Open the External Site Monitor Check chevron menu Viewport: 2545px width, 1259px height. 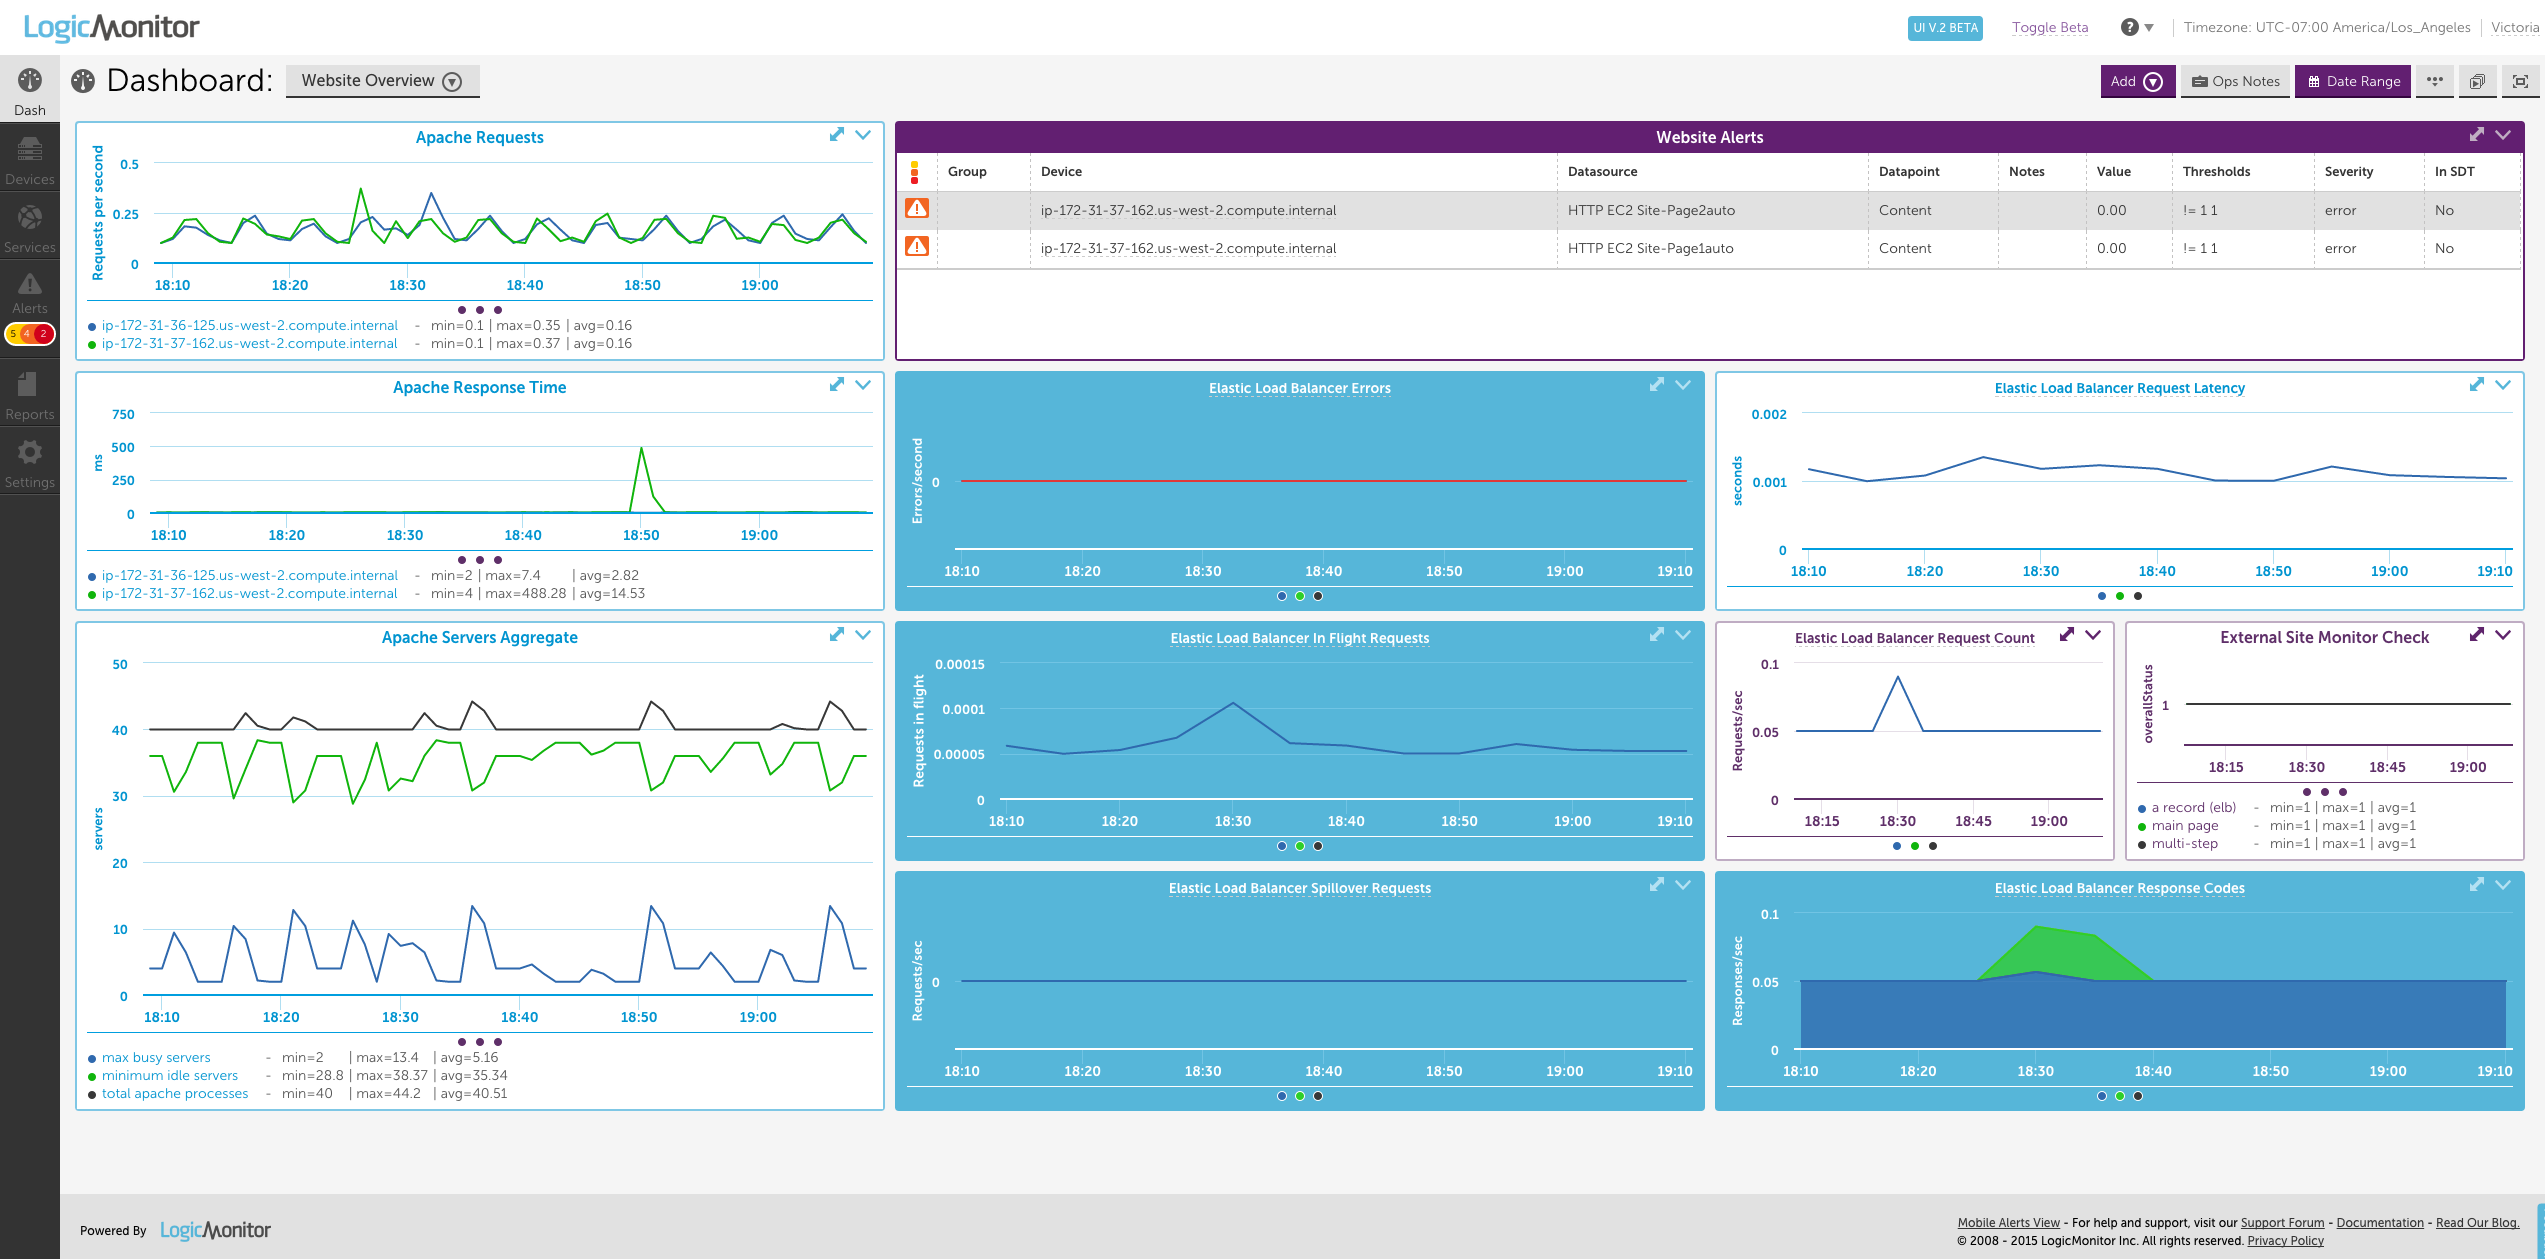click(x=2503, y=635)
